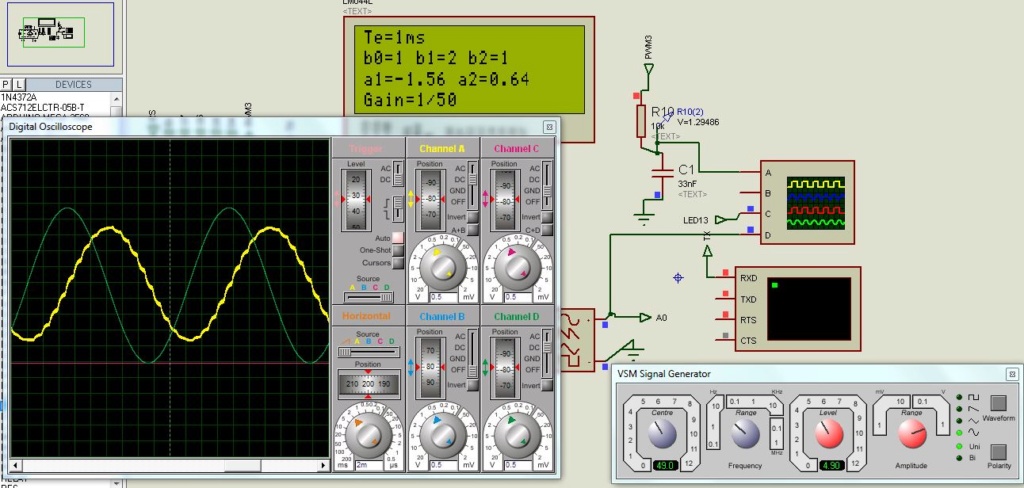Click the schematic overview thumbnail
The height and width of the screenshot is (488, 1024).
[x=61, y=34]
